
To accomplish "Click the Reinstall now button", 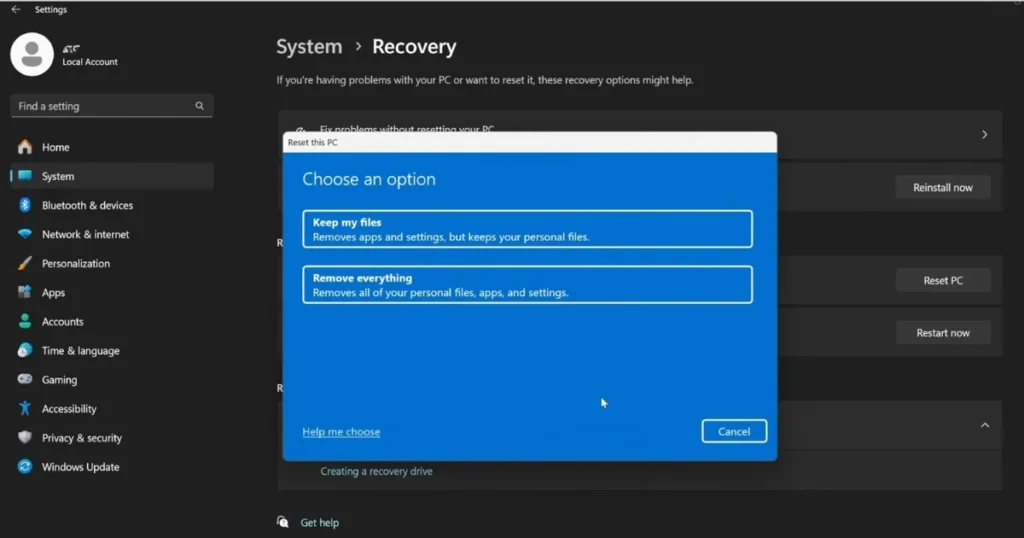I will coord(942,187).
